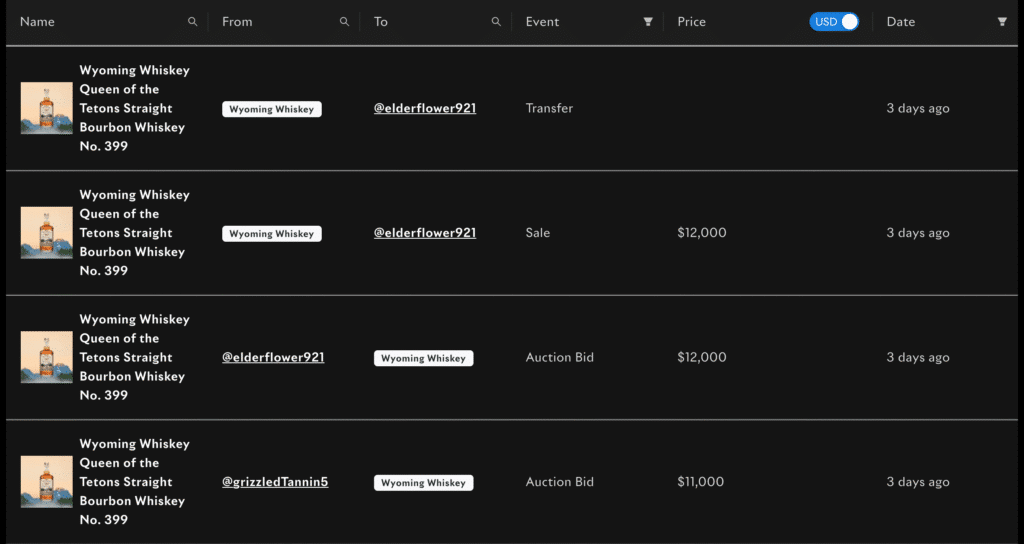Click @elderflower921 in Auction Bid From column
The height and width of the screenshot is (544, 1024).
pyautogui.click(x=273, y=357)
